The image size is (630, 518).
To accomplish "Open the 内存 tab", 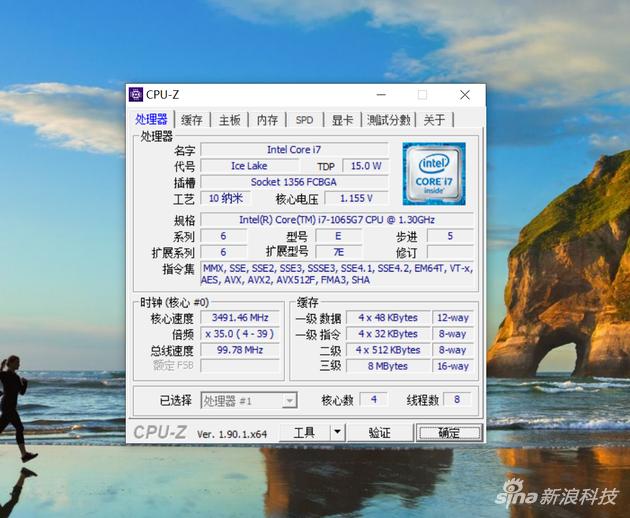I will pyautogui.click(x=267, y=120).
